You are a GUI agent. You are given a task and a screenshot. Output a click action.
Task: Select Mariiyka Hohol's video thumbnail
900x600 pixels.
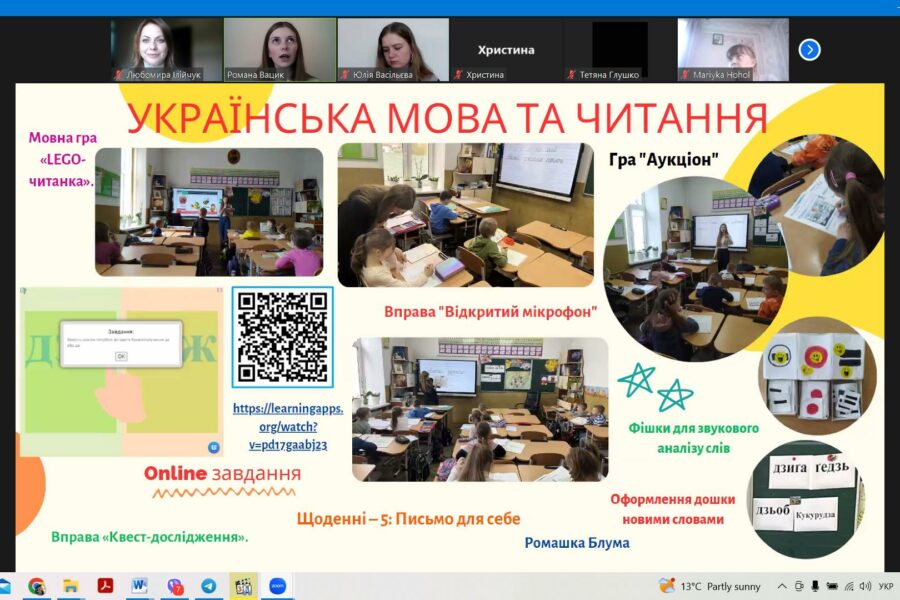coord(732,49)
